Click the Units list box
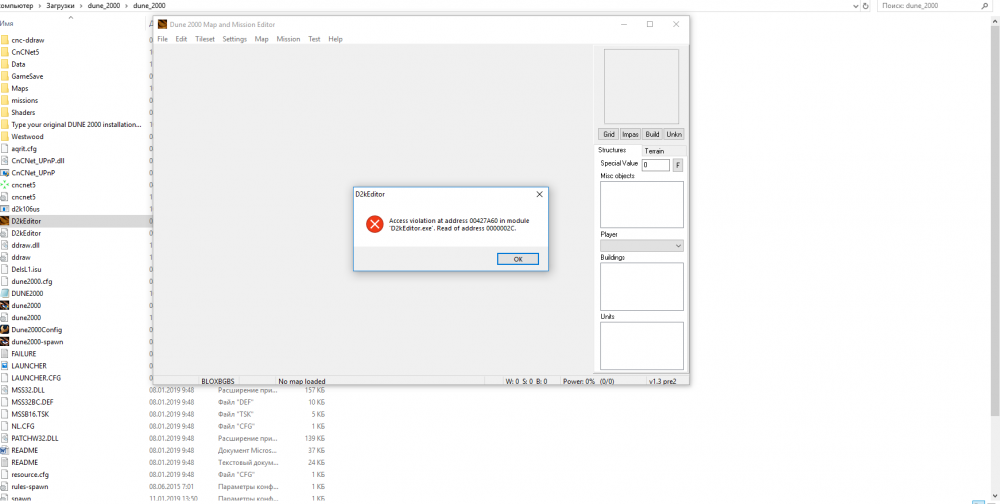The width and height of the screenshot is (1000, 504). (x=642, y=345)
